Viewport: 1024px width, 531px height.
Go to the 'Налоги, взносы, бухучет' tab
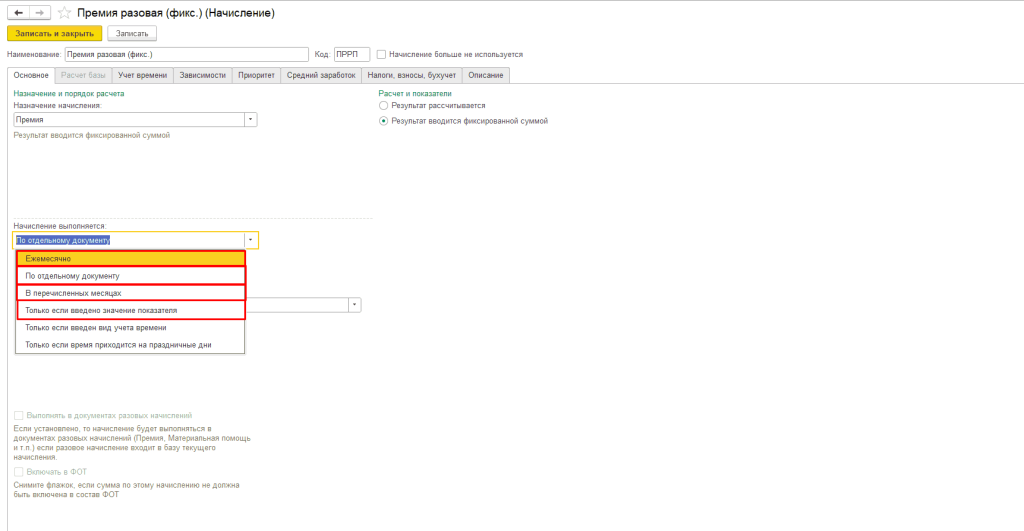412,75
